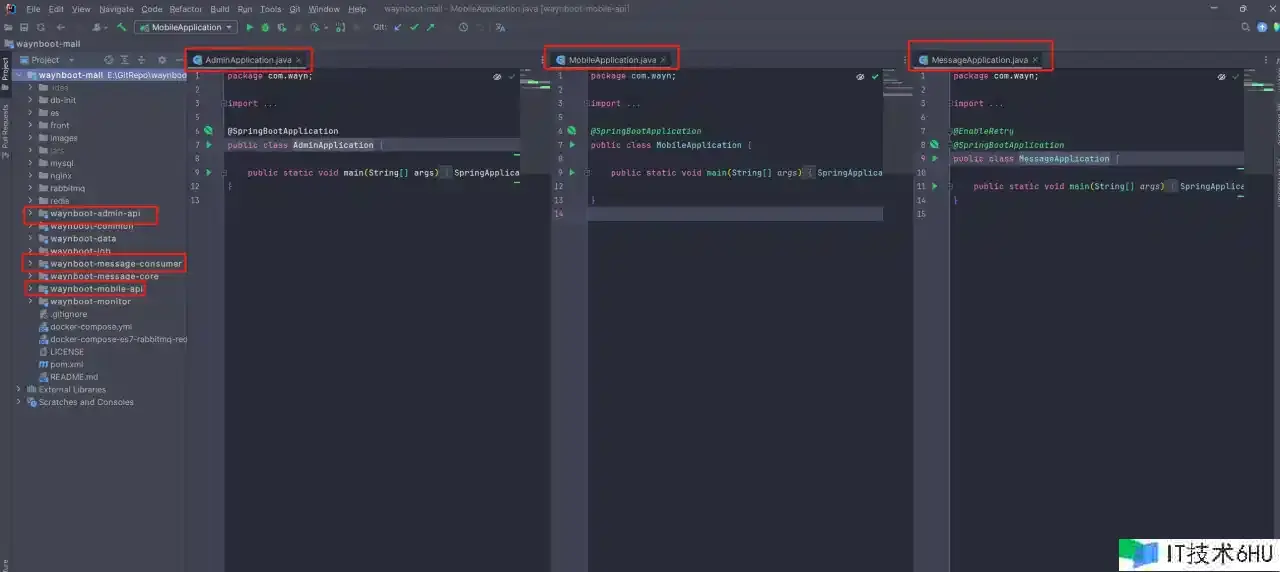Click the green Run button in toolbar
The width and height of the screenshot is (1280, 572).
coord(250,27)
